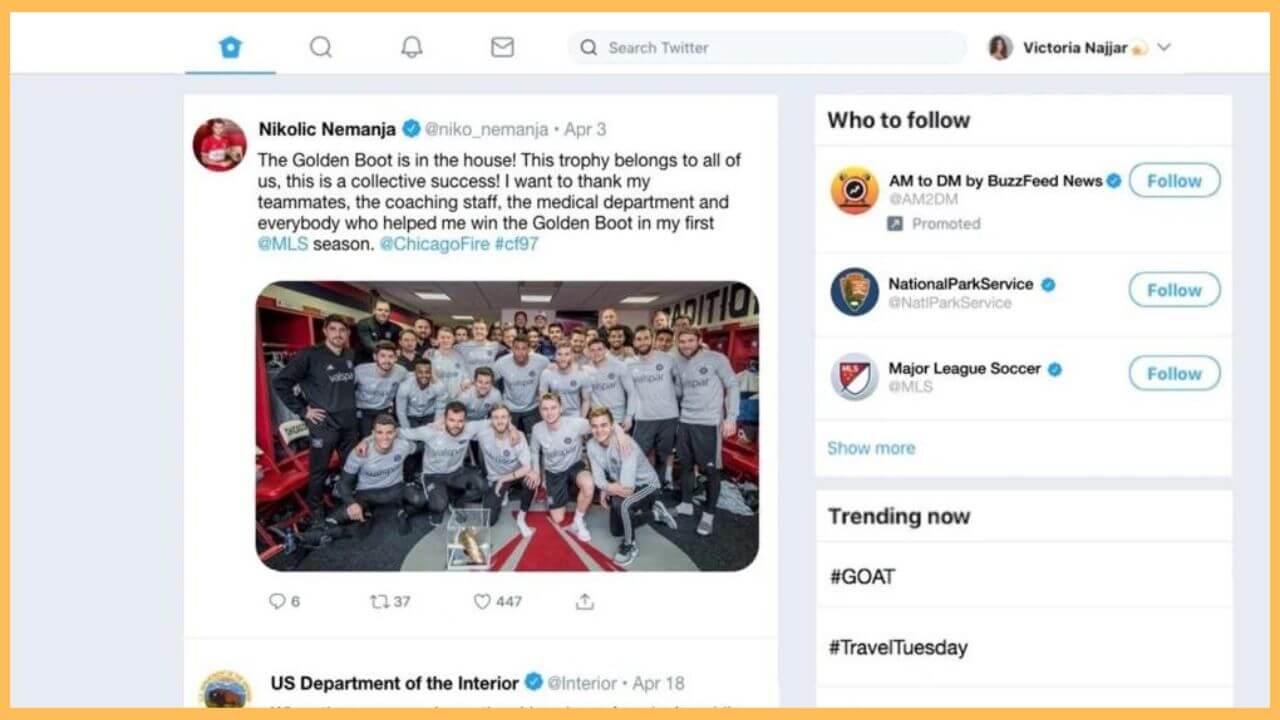The width and height of the screenshot is (1280, 720).
Task: Open the Major League Soccer avatar icon
Action: coord(854,377)
